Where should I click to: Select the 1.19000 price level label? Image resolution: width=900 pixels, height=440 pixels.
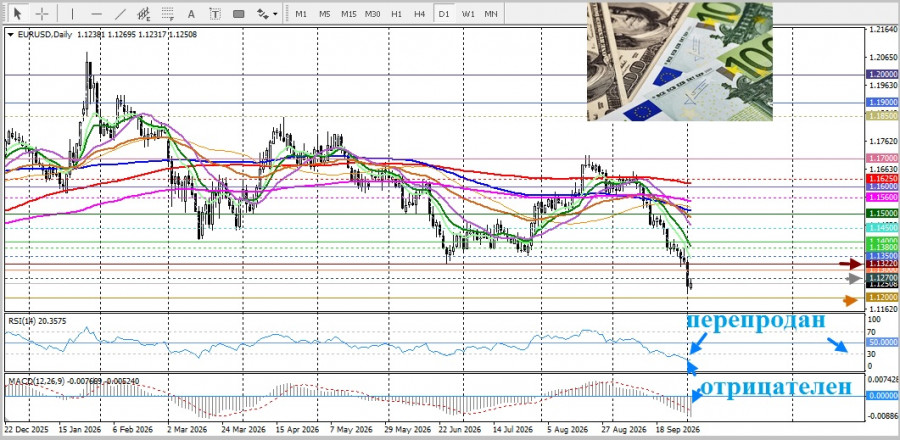[882, 103]
